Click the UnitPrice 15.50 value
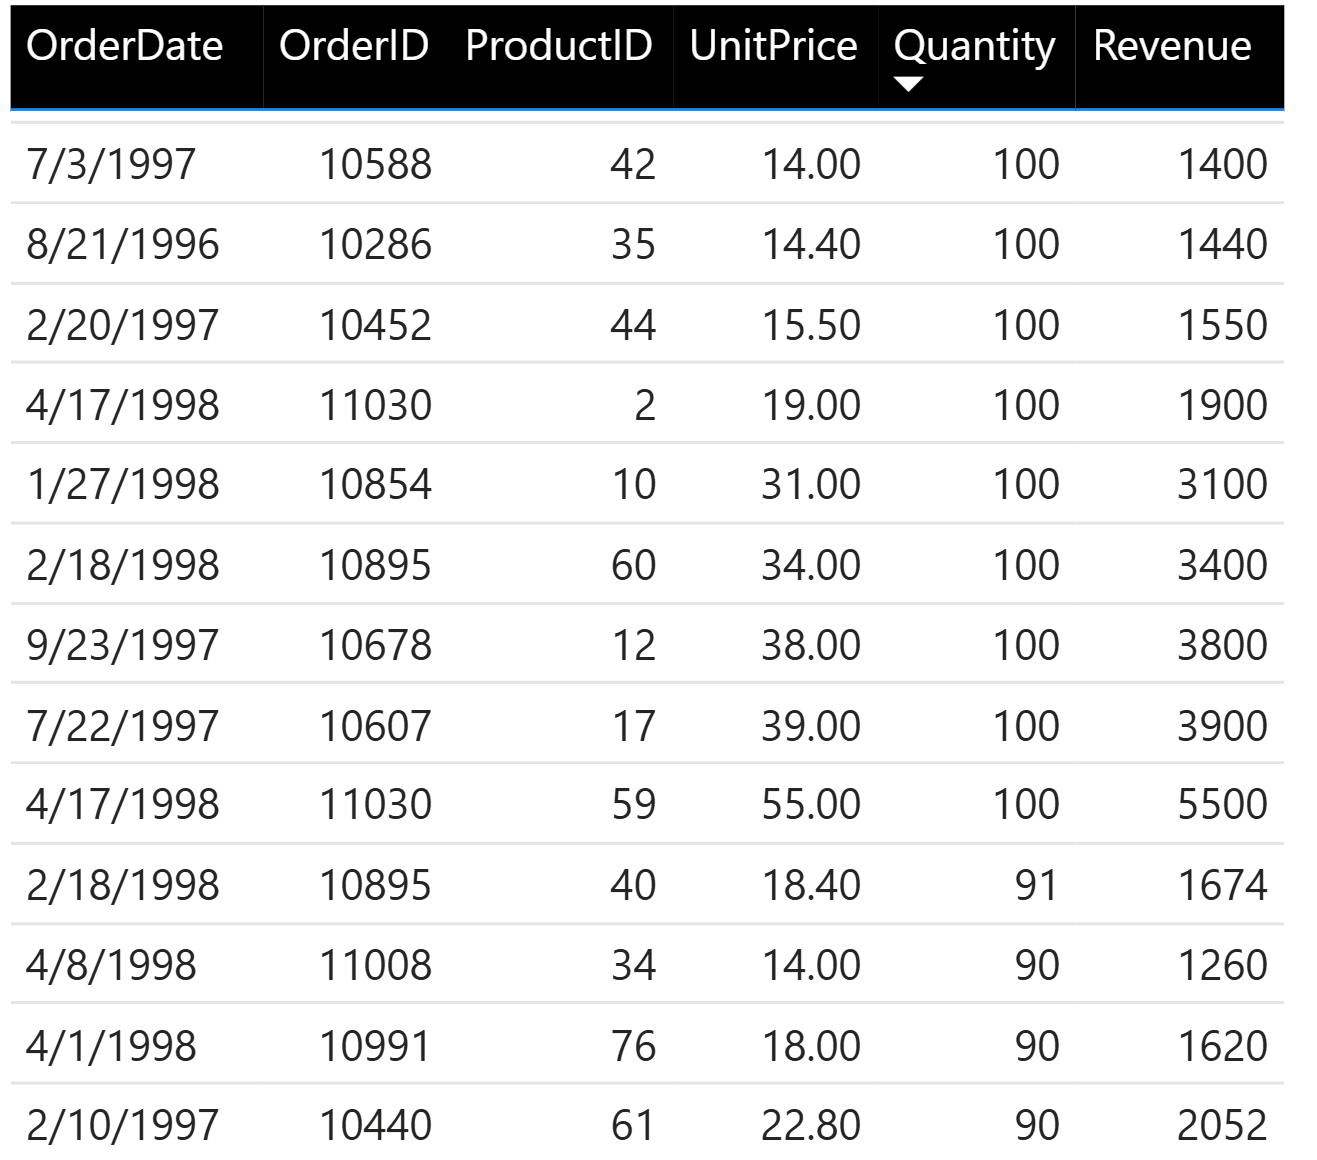This screenshot has height=1160, width=1317. click(x=811, y=325)
